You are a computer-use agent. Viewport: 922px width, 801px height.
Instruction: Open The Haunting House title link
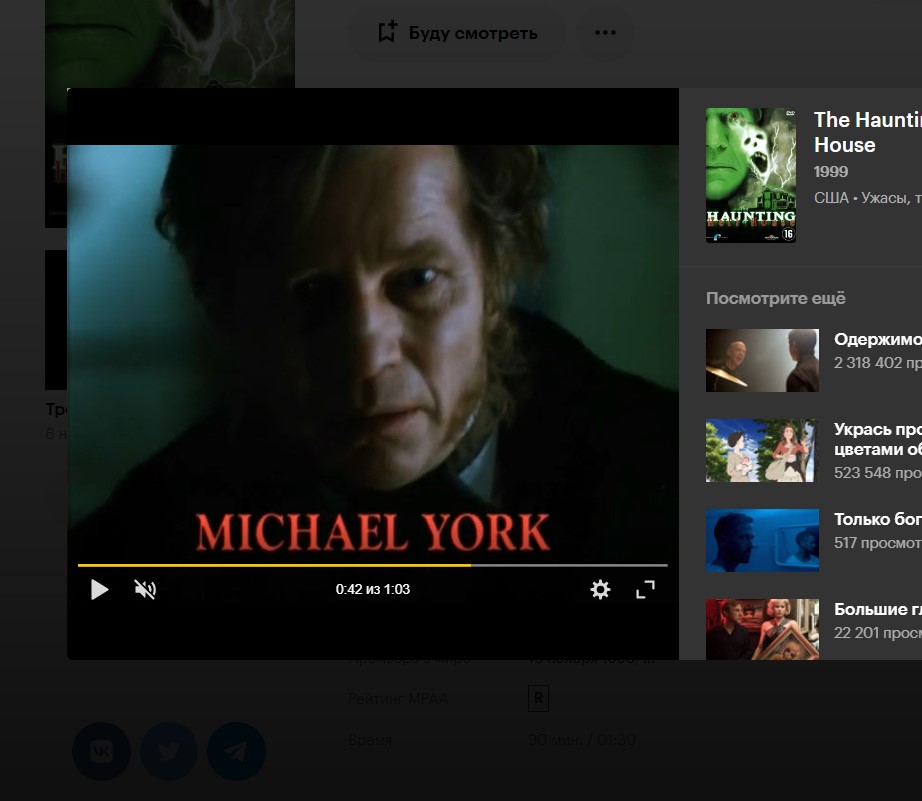(868, 132)
